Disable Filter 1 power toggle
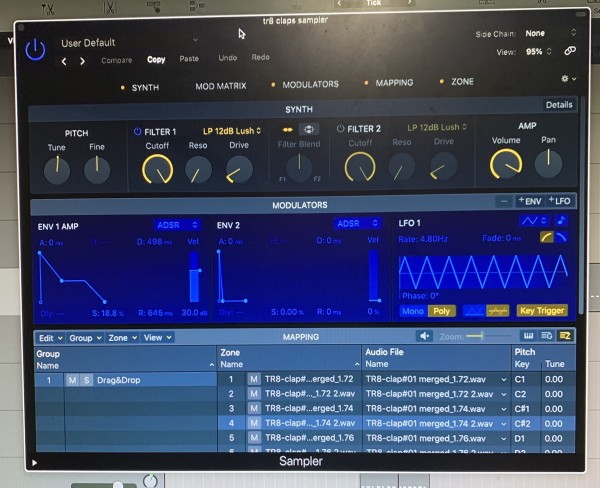 click(x=137, y=130)
